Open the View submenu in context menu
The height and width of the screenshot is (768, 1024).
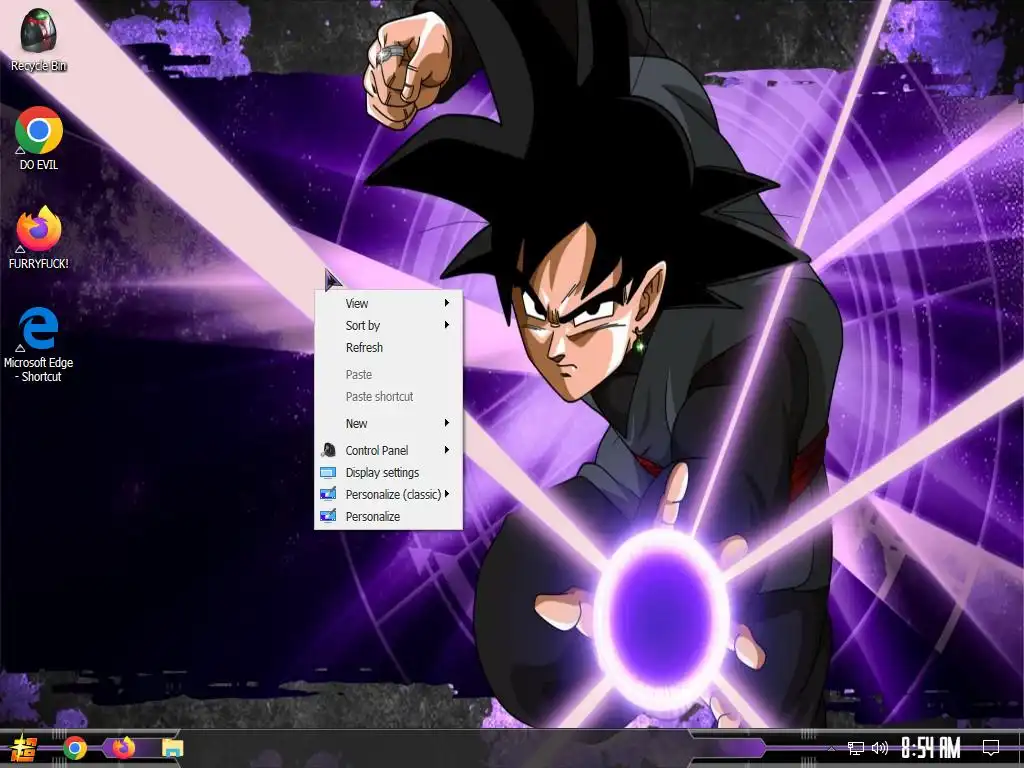point(389,303)
